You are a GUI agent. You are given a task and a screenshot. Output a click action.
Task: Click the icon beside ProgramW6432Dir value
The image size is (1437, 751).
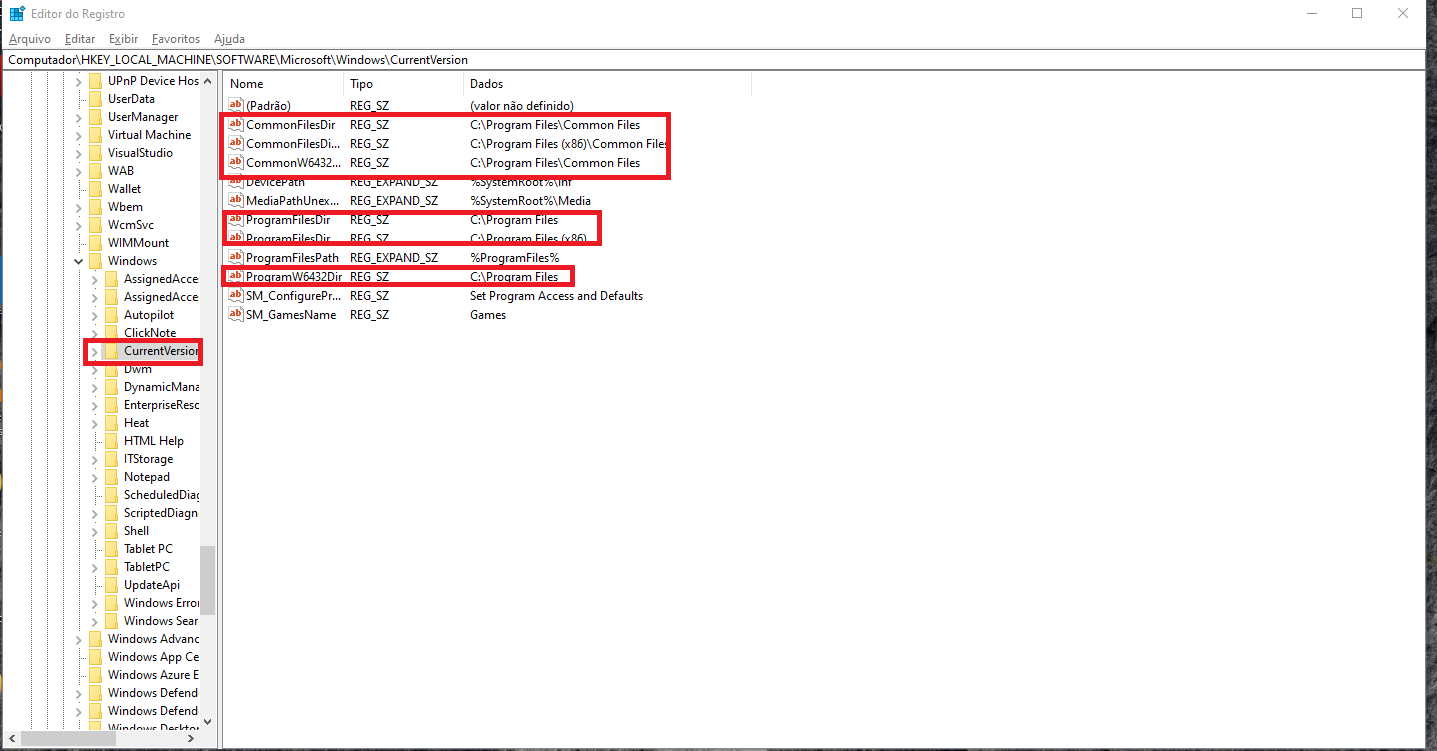click(x=236, y=277)
